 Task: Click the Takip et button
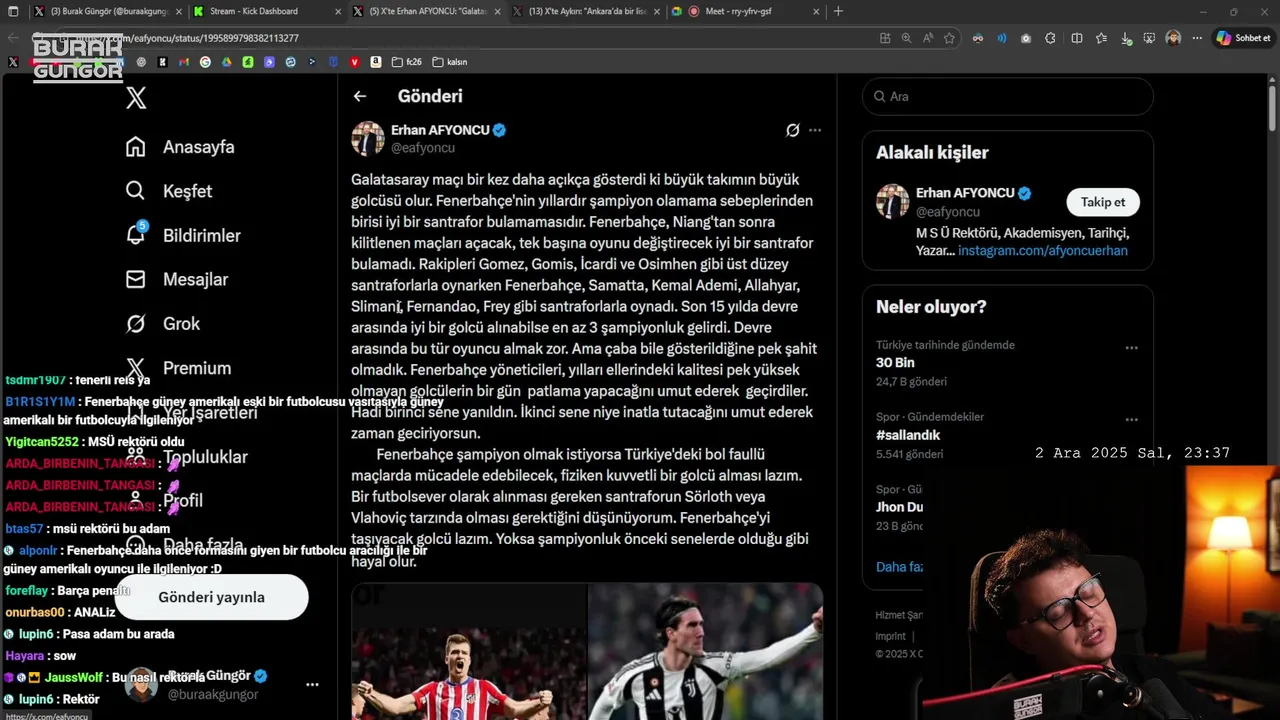pyautogui.click(x=1103, y=202)
